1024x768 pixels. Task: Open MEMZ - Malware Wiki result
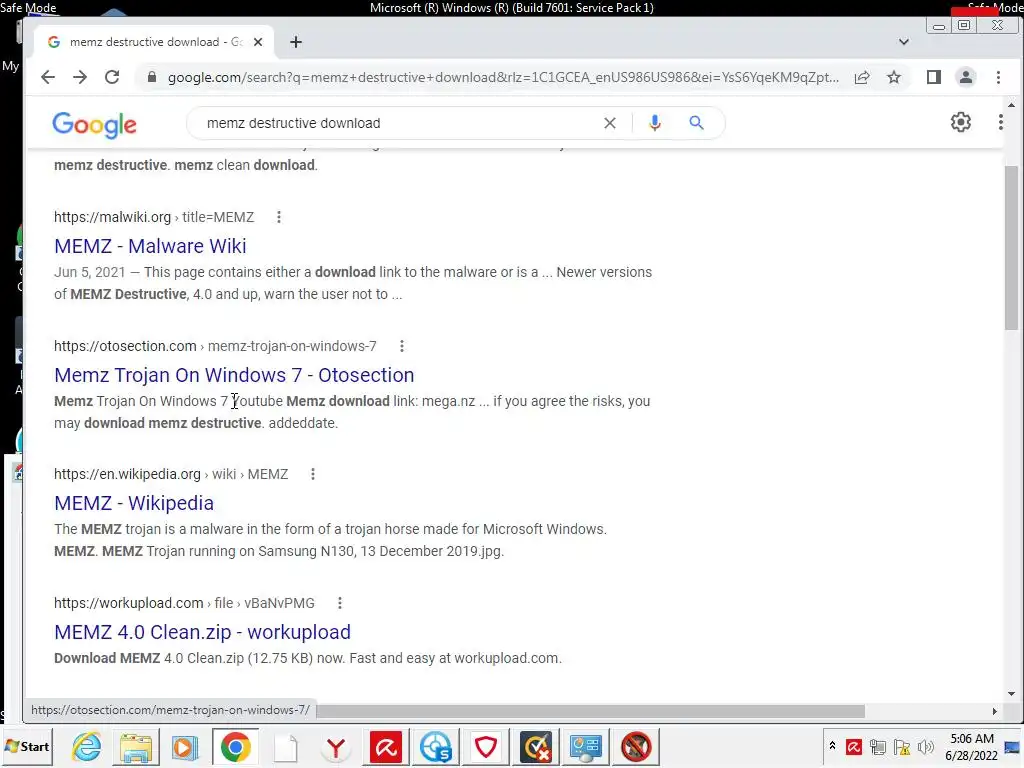click(x=150, y=246)
